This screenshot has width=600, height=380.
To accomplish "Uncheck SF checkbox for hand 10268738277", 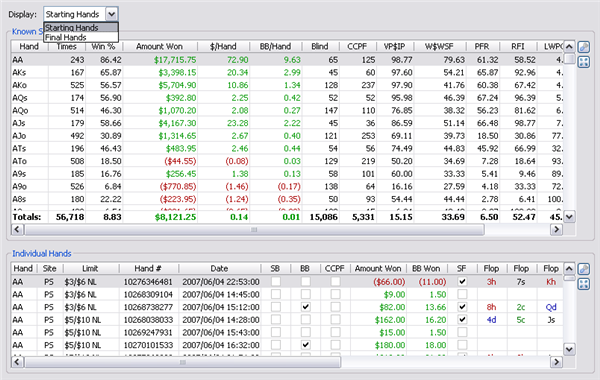I will [x=462, y=307].
